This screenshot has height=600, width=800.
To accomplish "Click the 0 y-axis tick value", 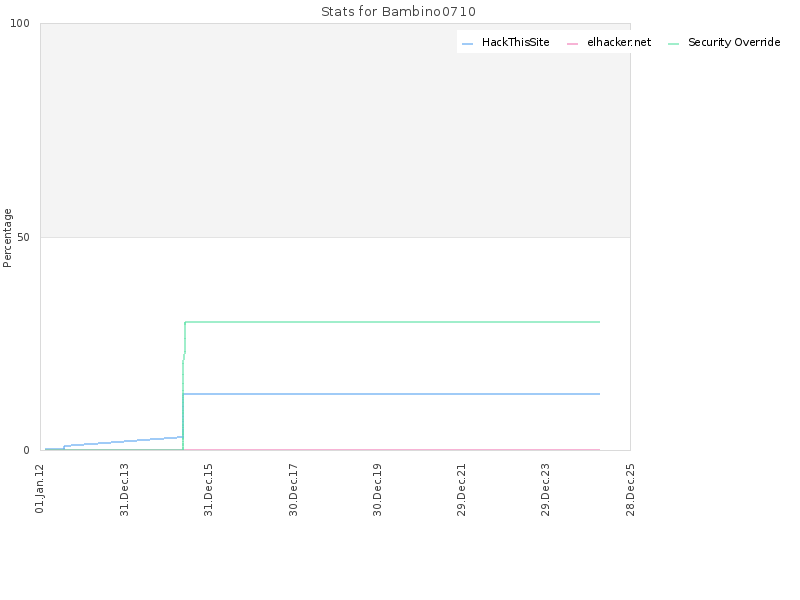I will pyautogui.click(x=27, y=450).
